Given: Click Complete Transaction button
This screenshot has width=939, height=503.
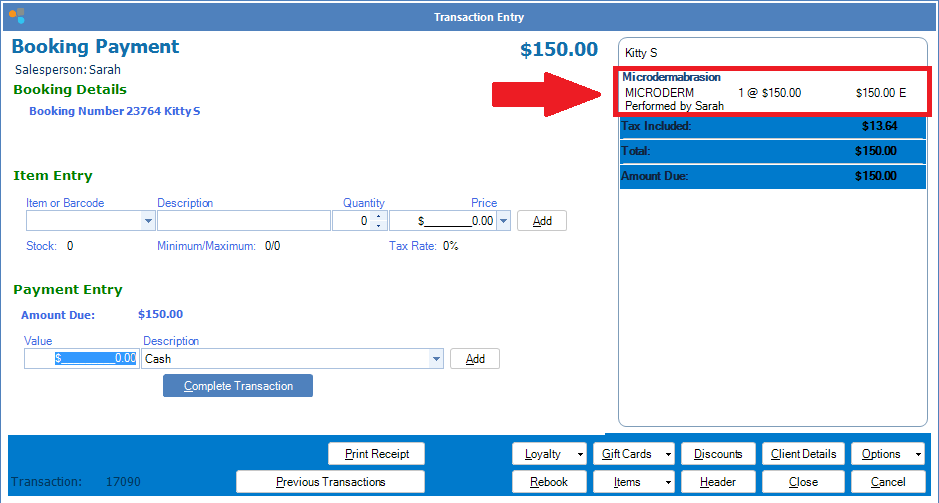Looking at the screenshot, I should pyautogui.click(x=238, y=386).
